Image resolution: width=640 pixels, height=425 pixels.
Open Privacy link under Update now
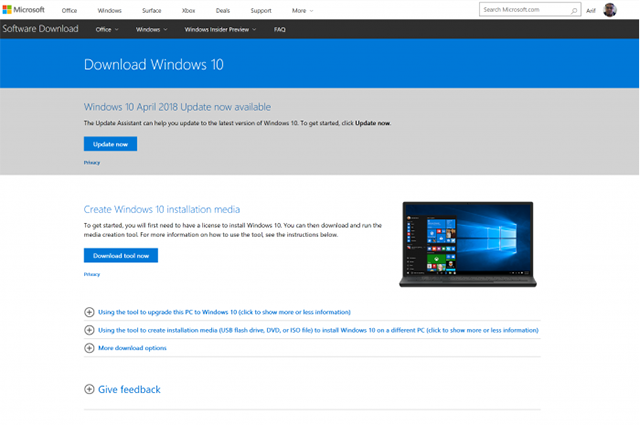coord(92,162)
